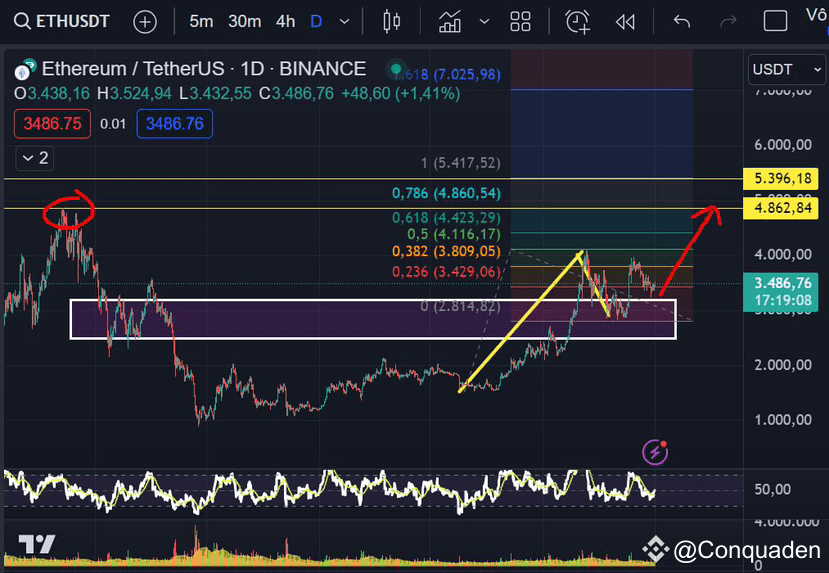Undo the last chart action
The image size is (829, 573).
tap(682, 22)
